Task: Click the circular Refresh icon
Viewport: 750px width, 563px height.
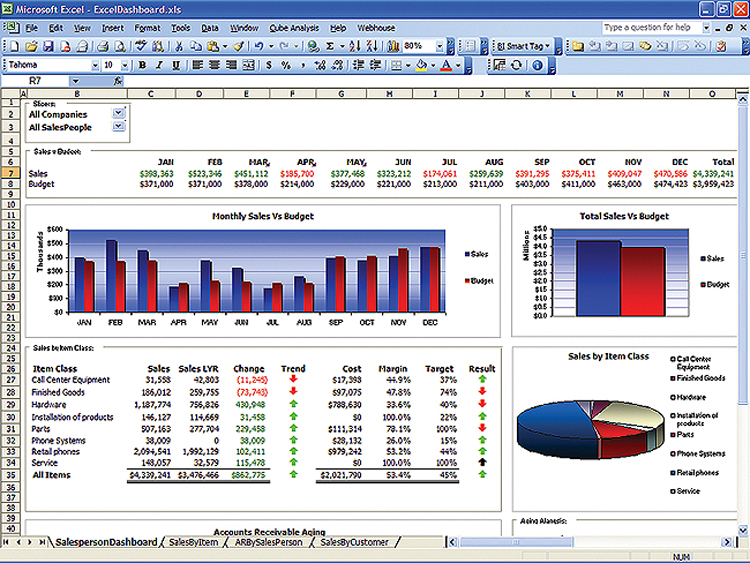Action: 517,65
